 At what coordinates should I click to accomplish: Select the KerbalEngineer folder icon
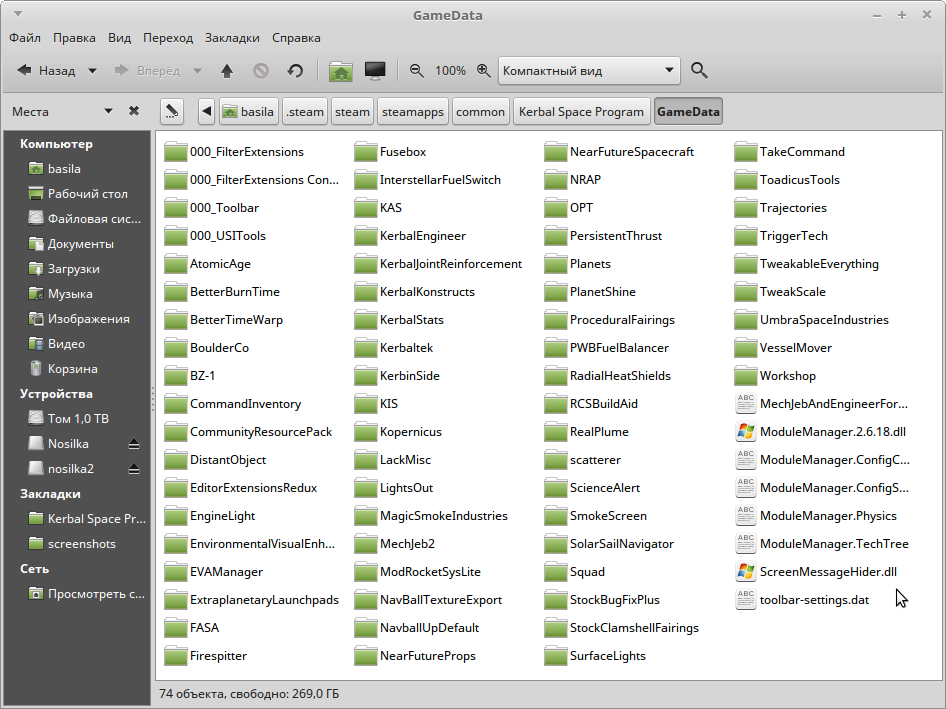tap(366, 235)
